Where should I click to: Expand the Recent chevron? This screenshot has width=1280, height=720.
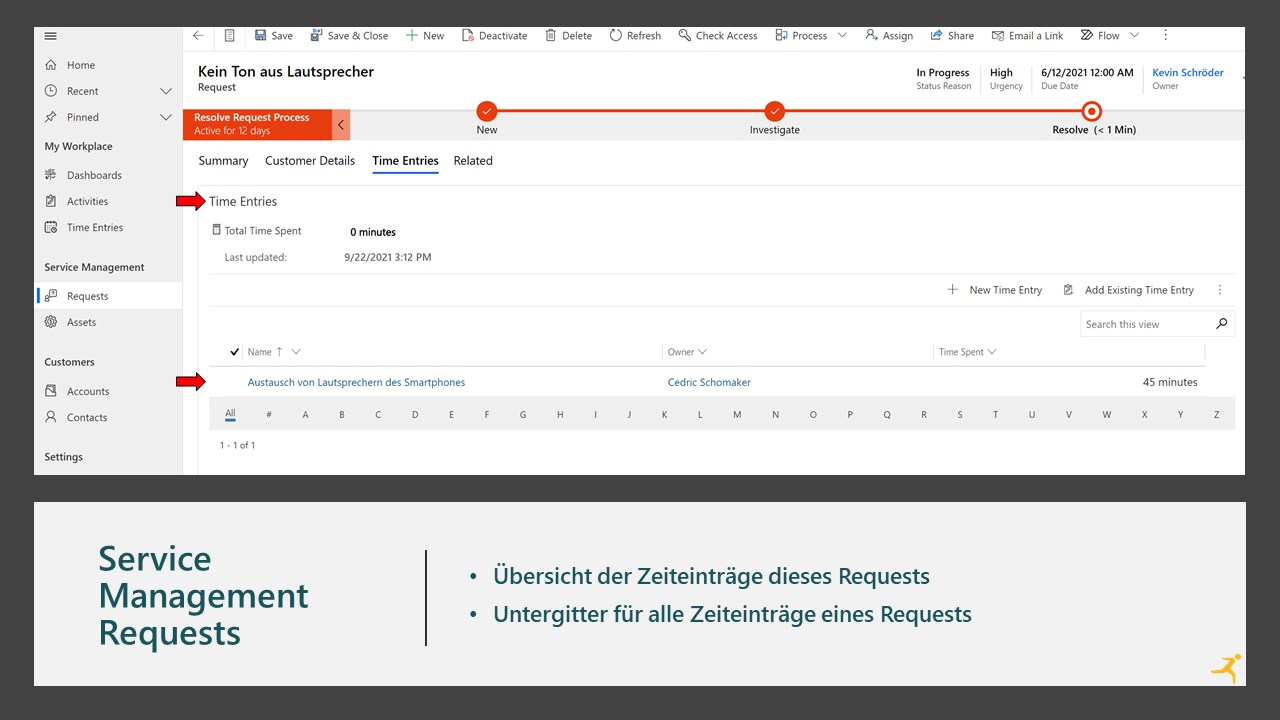click(x=166, y=91)
